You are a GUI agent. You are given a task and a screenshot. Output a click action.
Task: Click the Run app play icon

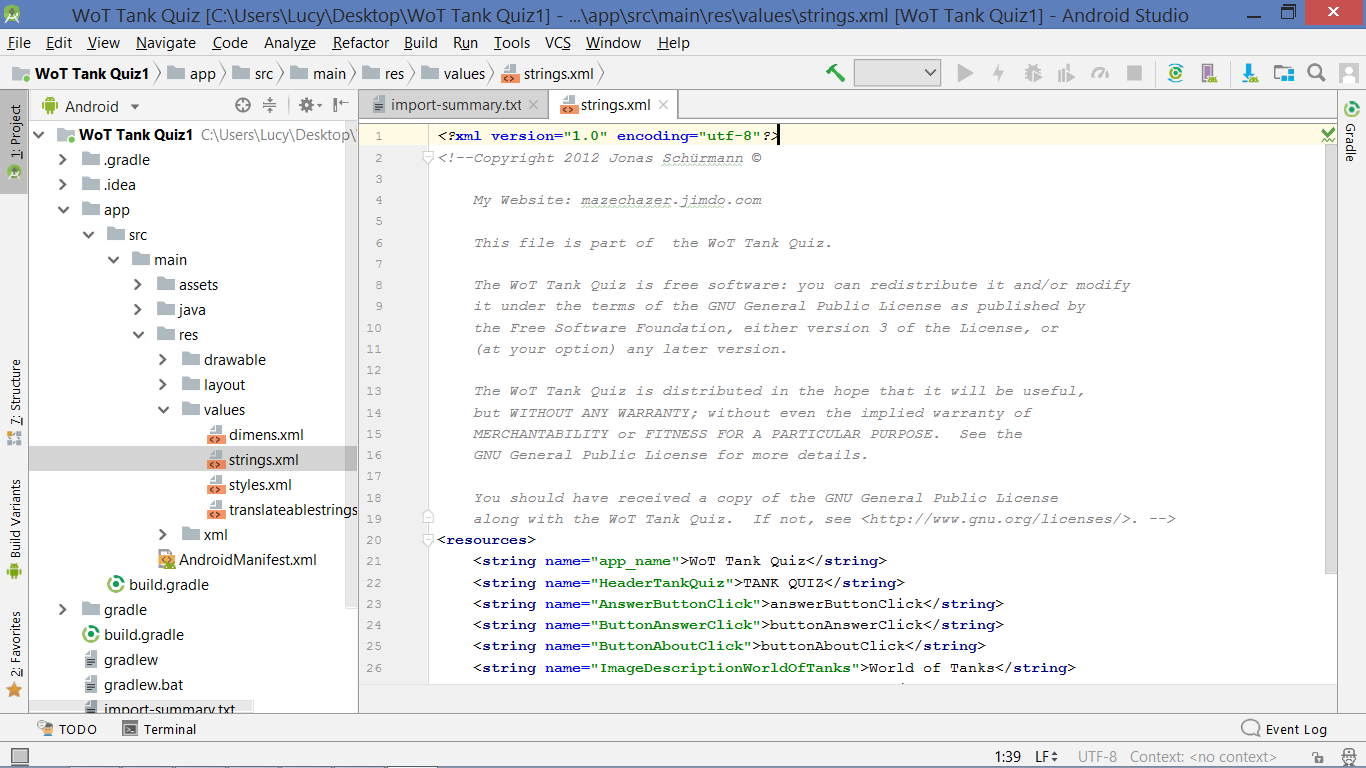coord(965,73)
